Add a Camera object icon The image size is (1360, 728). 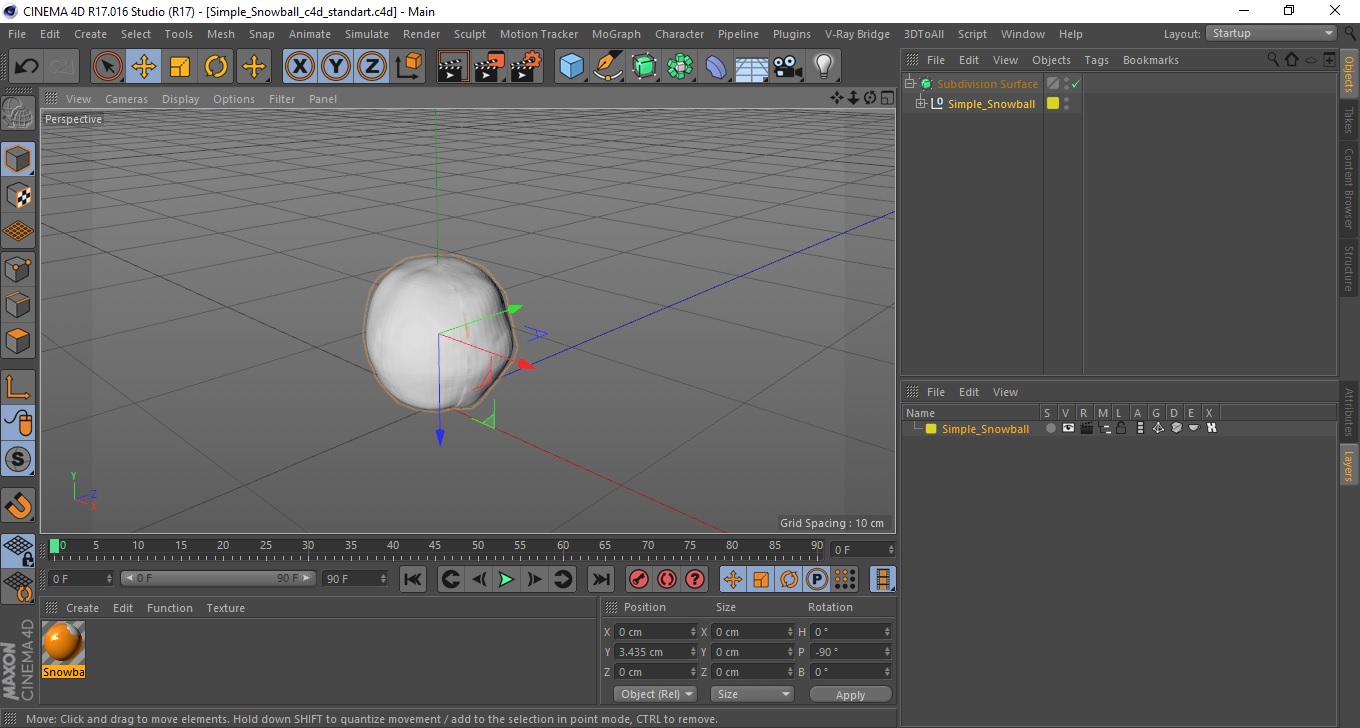pos(787,67)
